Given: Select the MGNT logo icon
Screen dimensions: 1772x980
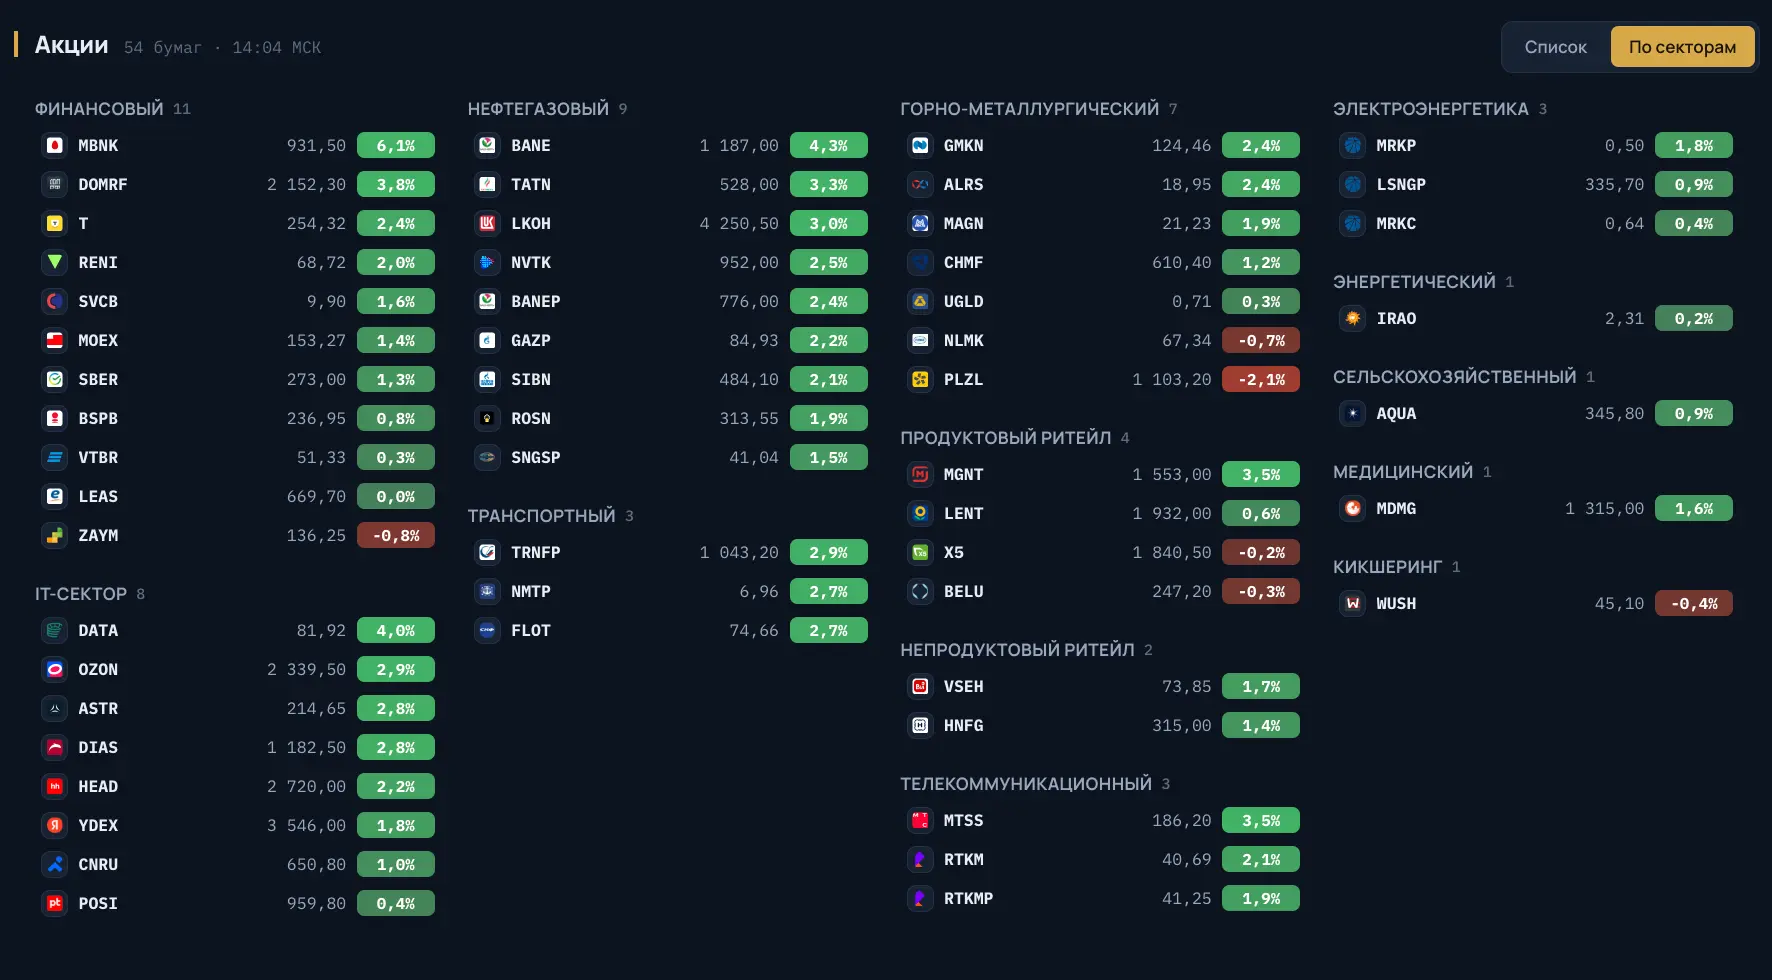Looking at the screenshot, I should [x=920, y=475].
